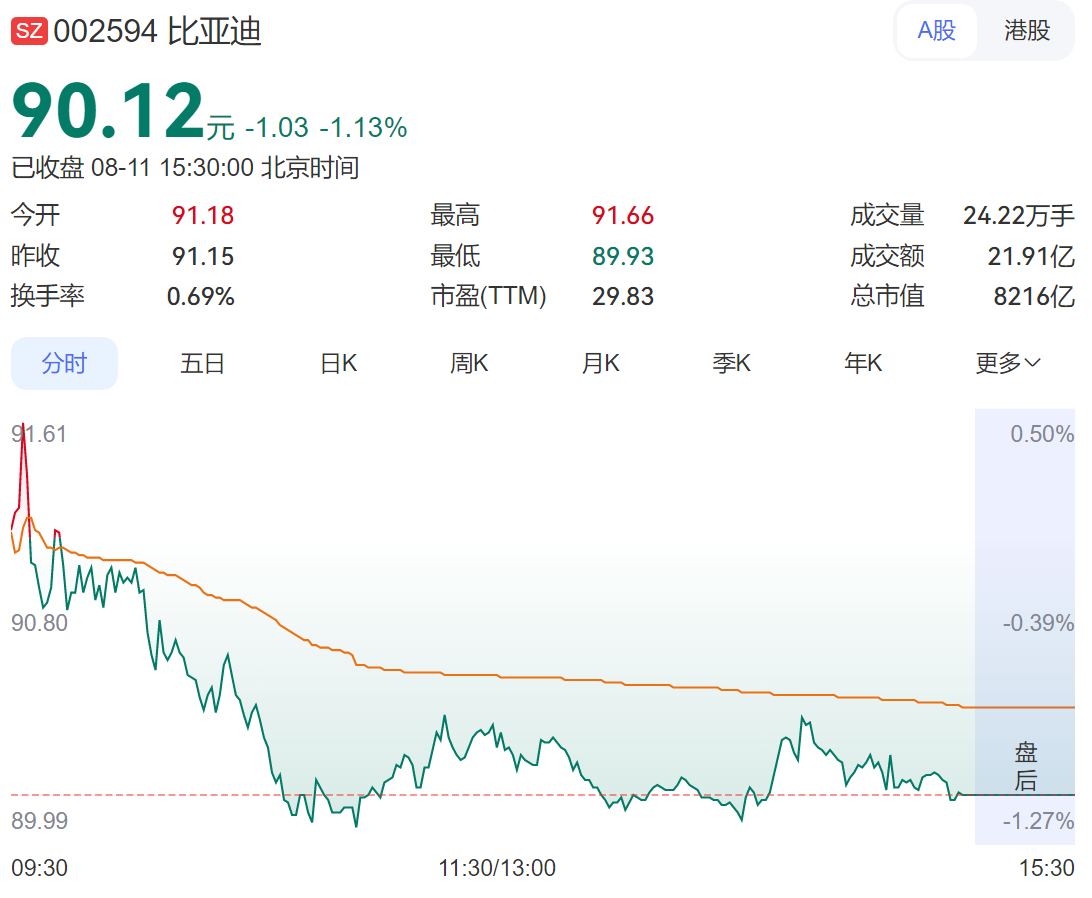This screenshot has height=898, width=1092.
Task: Switch to the 港股 market toggle
Action: click(1027, 31)
